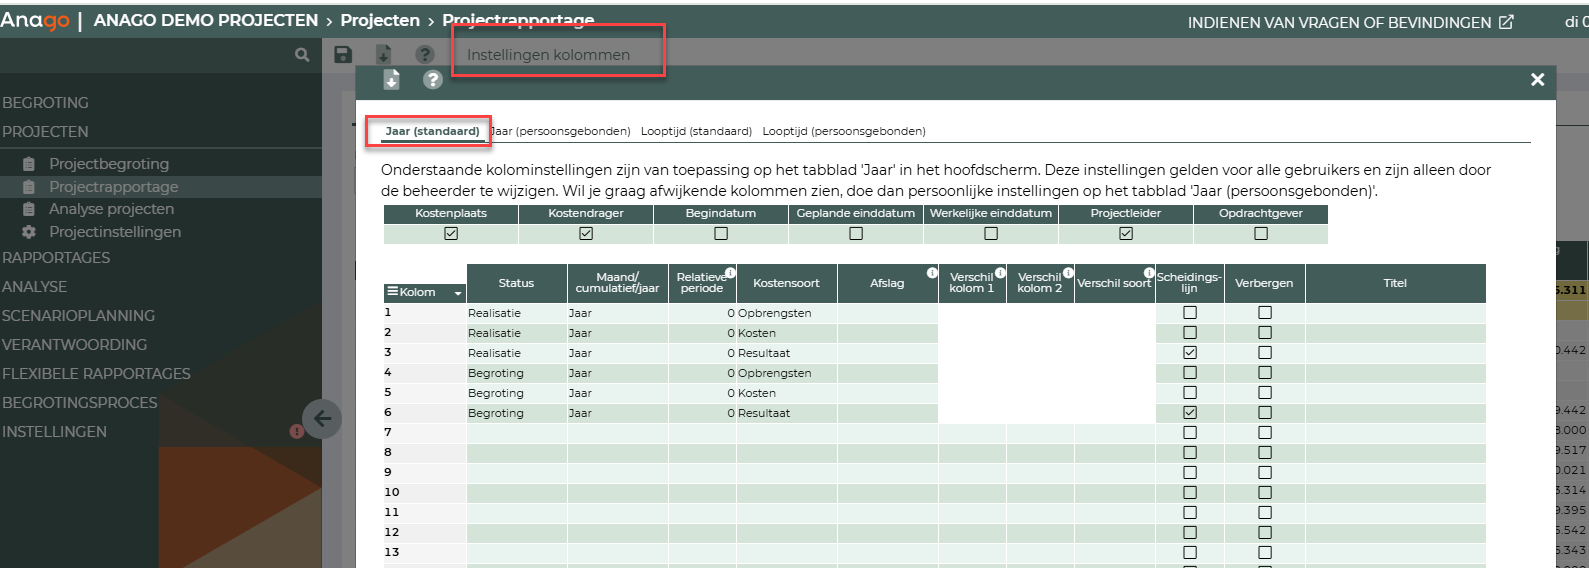Open the Kolom header dropdown arrow
Viewport: 1589px width, 568px height.
coord(458,293)
